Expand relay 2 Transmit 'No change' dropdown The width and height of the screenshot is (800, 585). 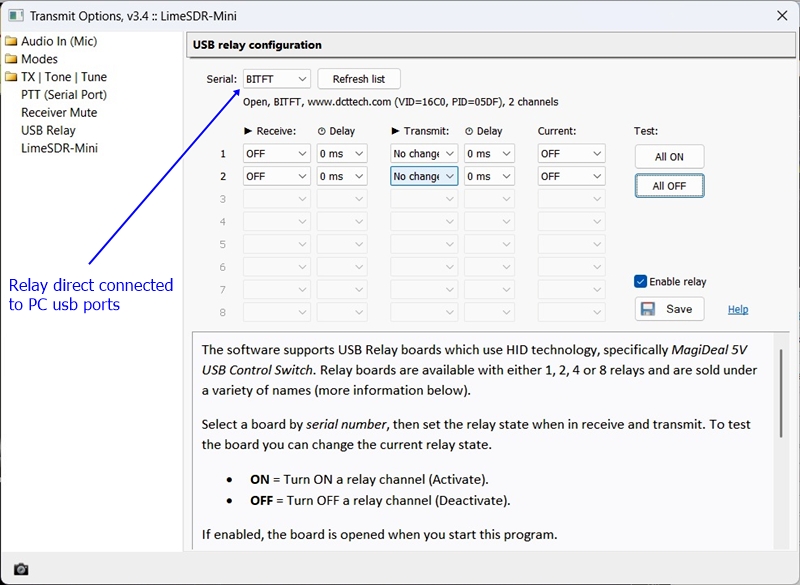tap(424, 176)
